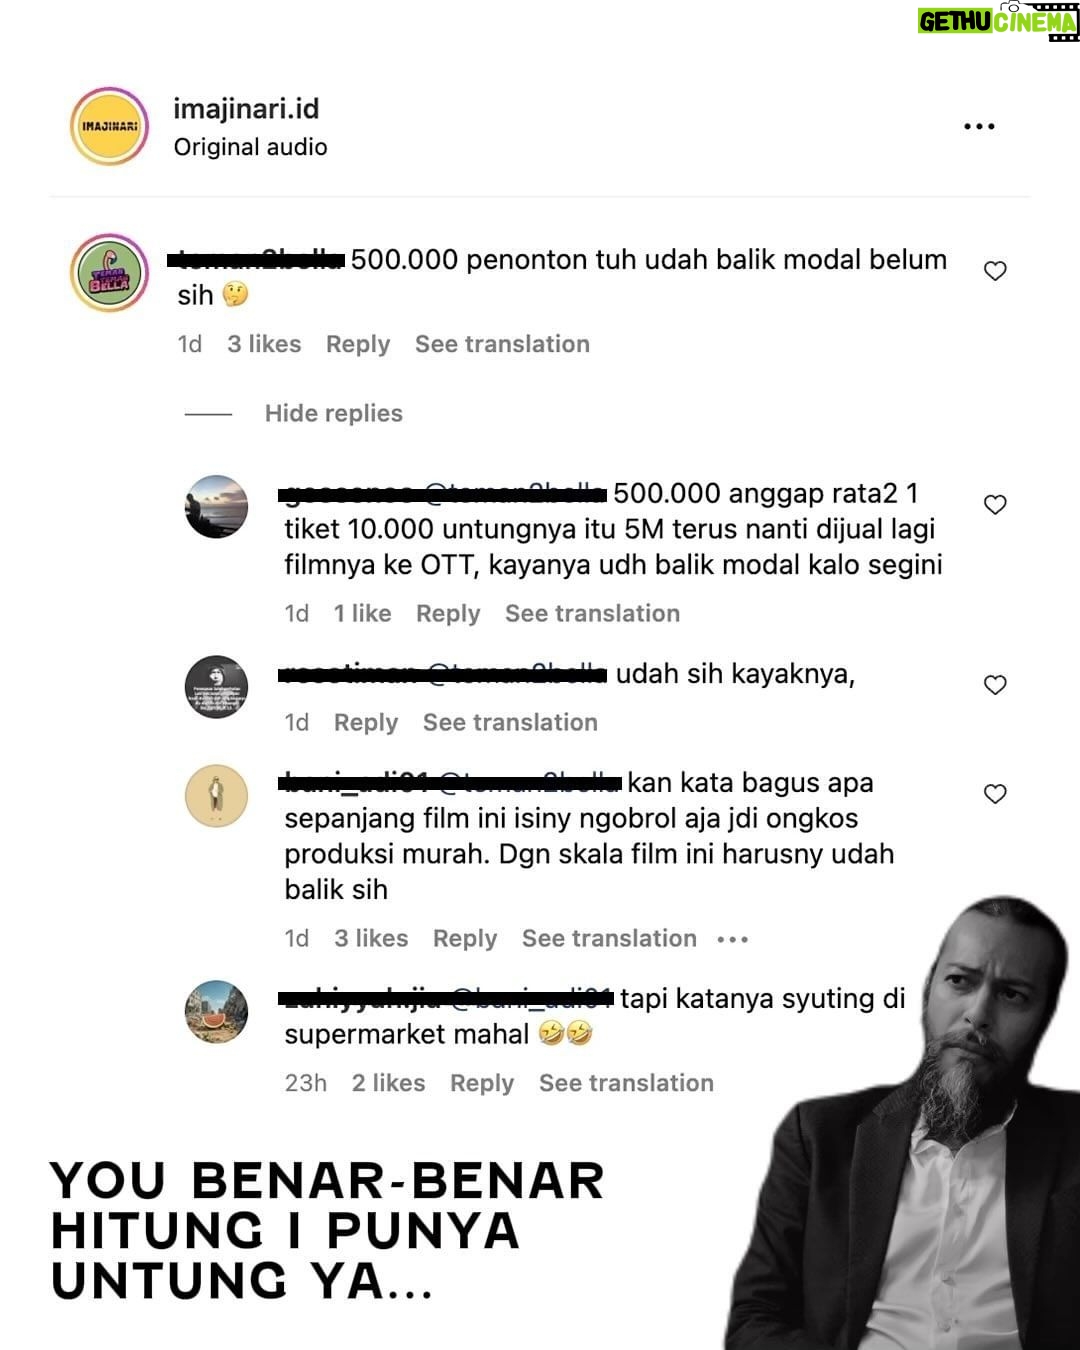The height and width of the screenshot is (1350, 1080).
Task: View 3 likes on ongkos produksi reply
Action: point(371,938)
